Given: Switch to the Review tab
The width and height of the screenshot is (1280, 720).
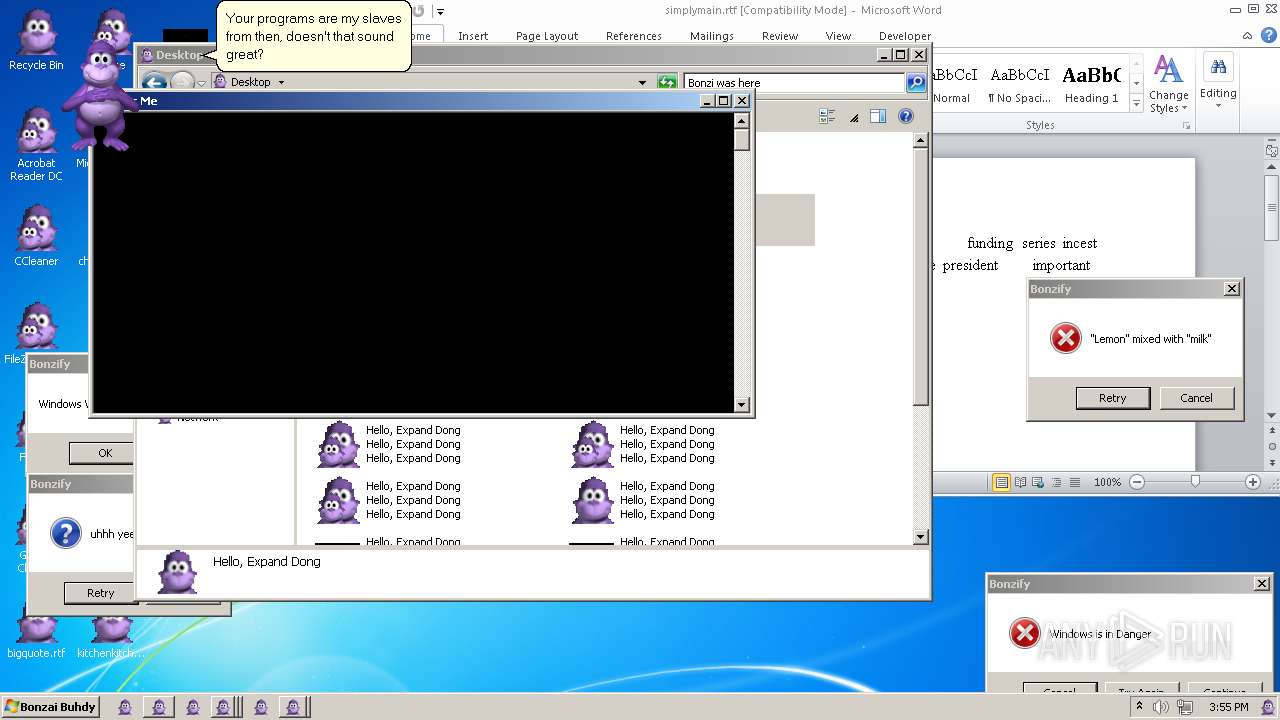Looking at the screenshot, I should (x=780, y=36).
